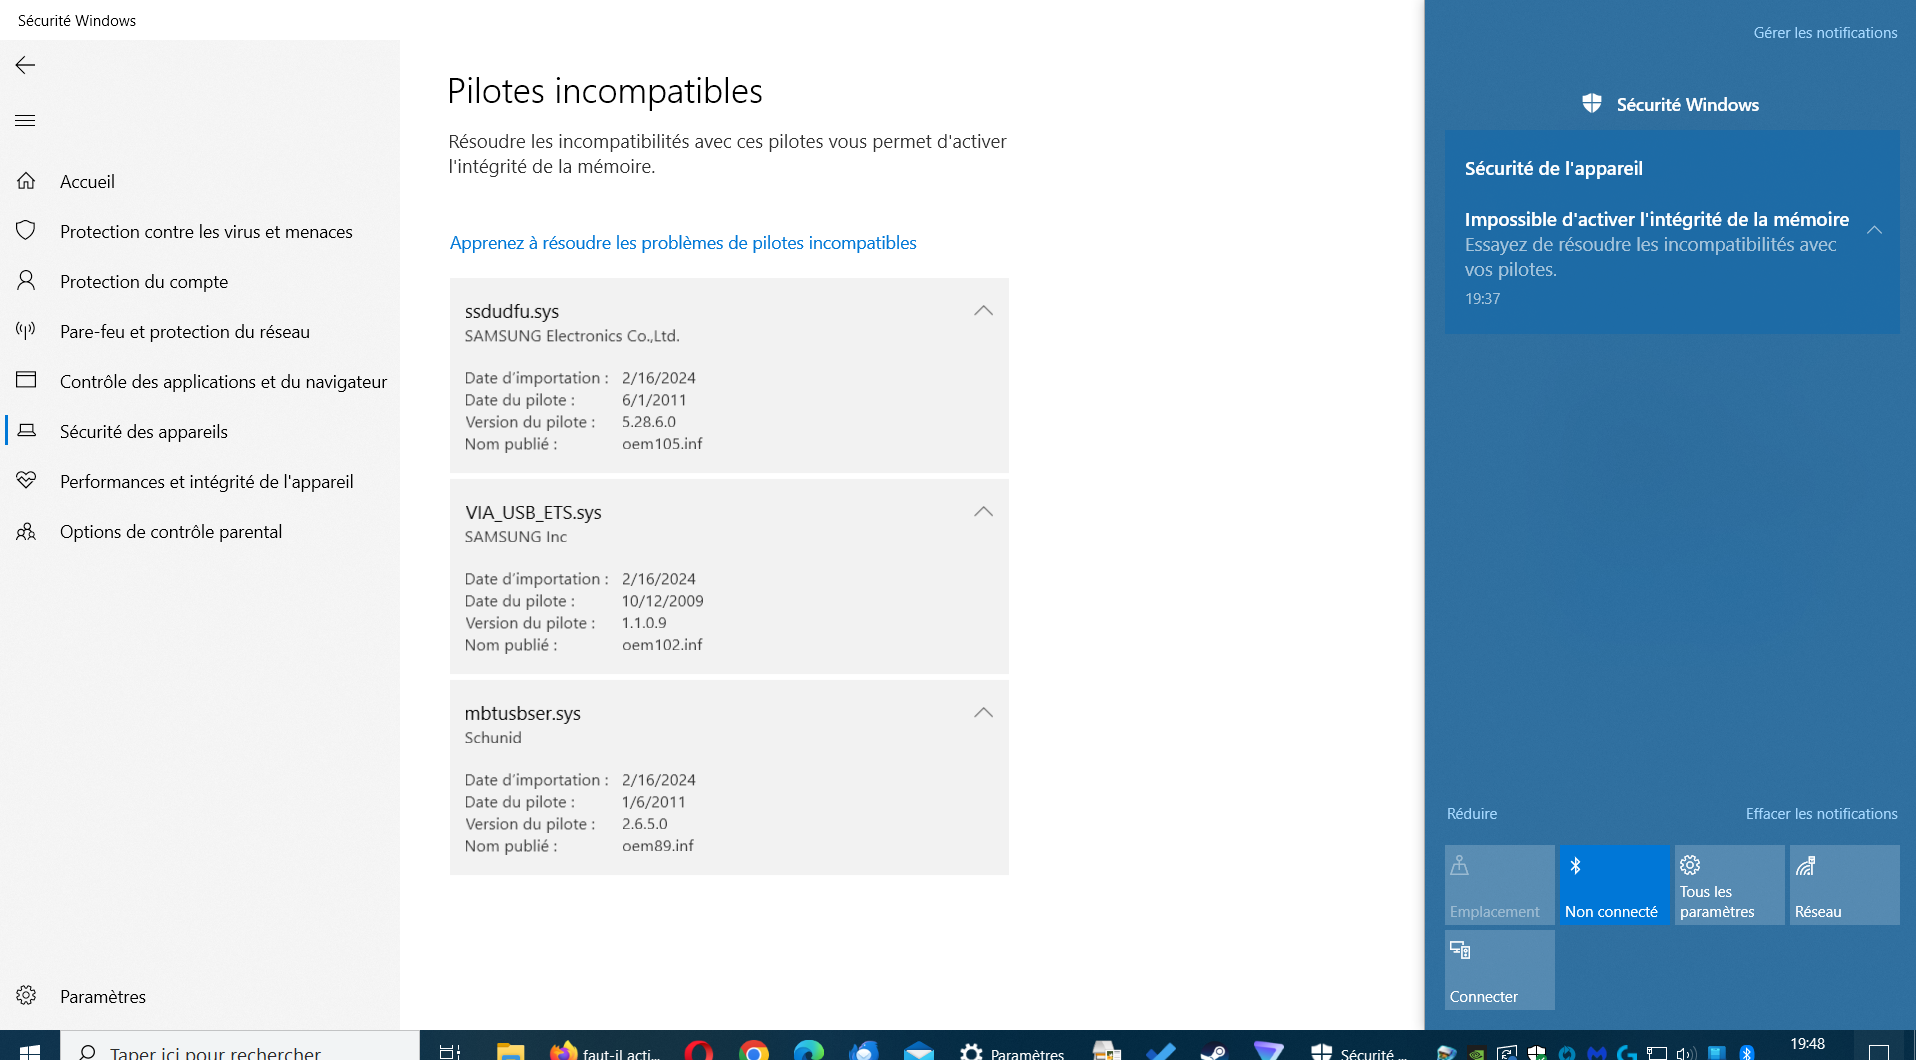Viewport: 1916px width, 1060px height.
Task: Click the Bluetooth system tray icon
Action: coord(1747,1053)
